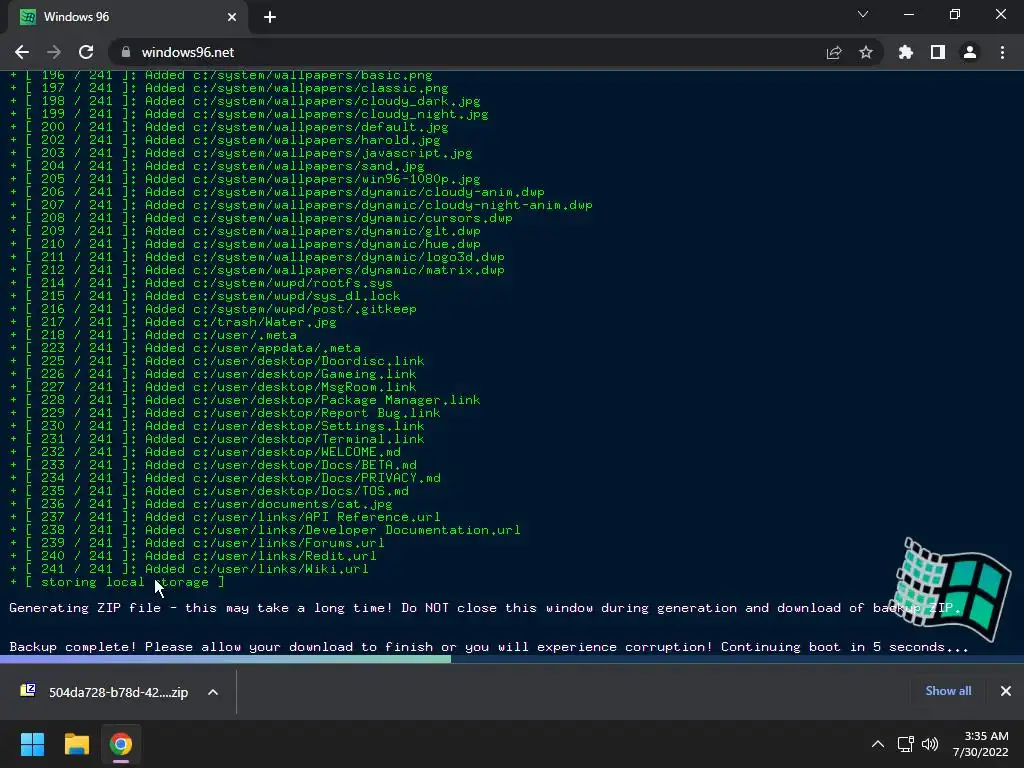This screenshot has height=768, width=1024.
Task: Click the line adding Terminal.link
Action: click(217, 439)
